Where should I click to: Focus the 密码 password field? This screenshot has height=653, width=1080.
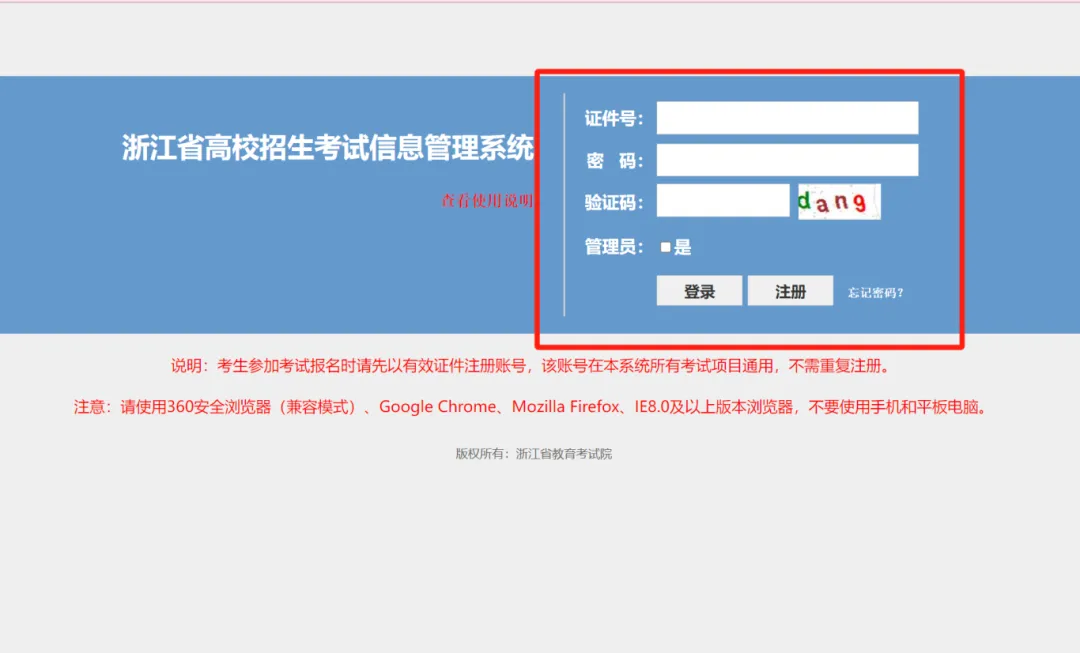787,160
